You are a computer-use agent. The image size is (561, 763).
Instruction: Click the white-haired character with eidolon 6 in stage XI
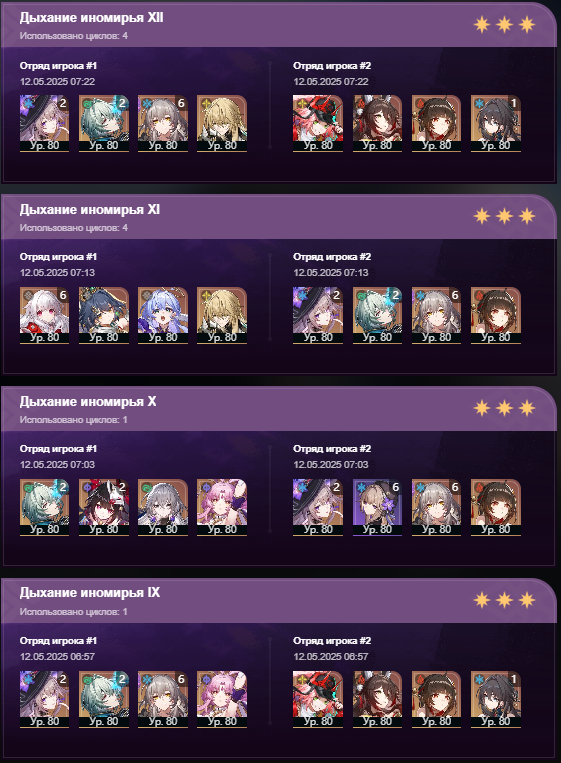44,315
